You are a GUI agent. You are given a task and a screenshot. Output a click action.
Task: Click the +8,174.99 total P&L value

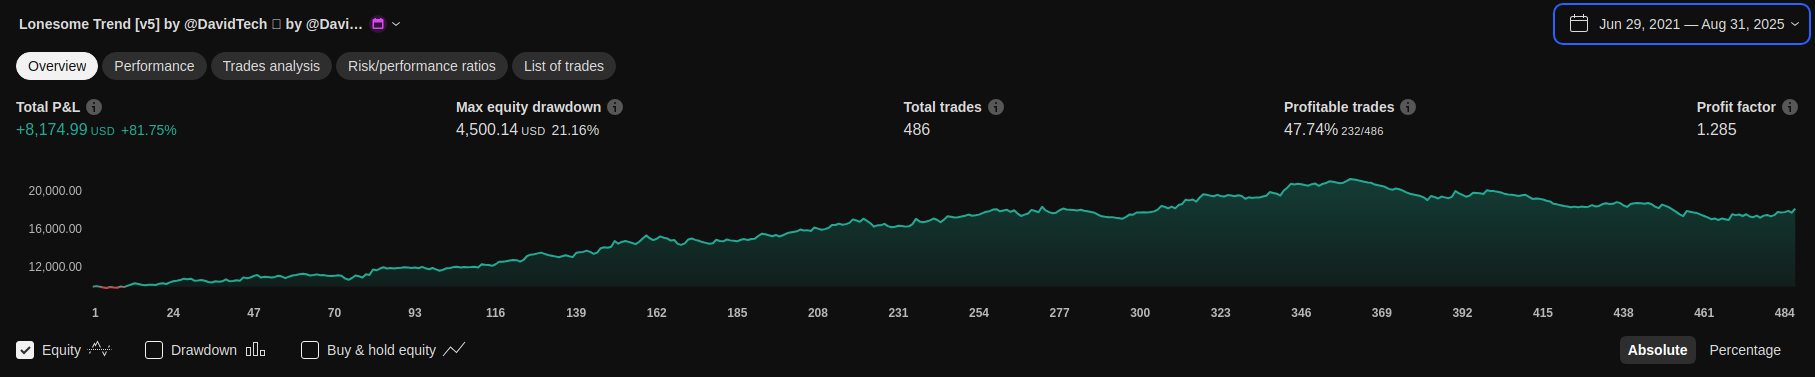tap(52, 130)
